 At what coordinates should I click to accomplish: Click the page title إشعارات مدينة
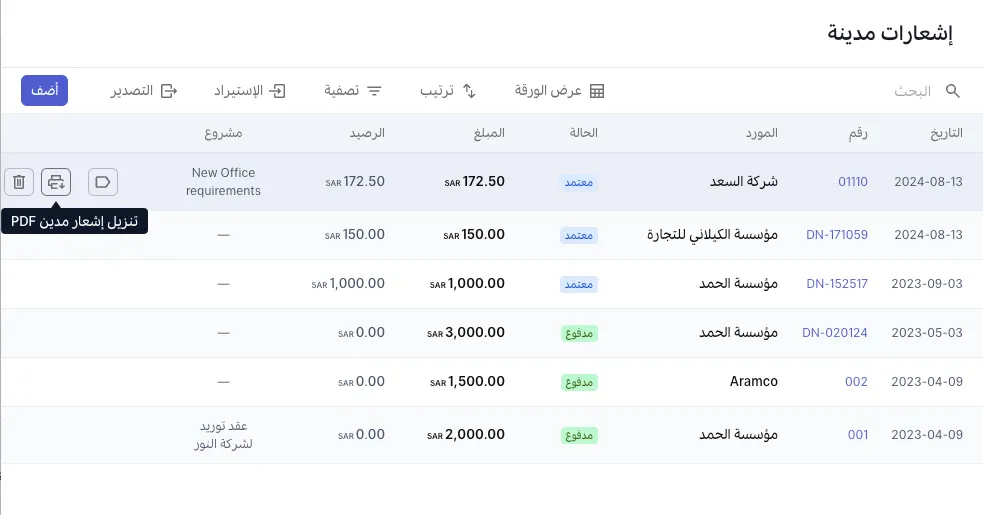pos(890,33)
